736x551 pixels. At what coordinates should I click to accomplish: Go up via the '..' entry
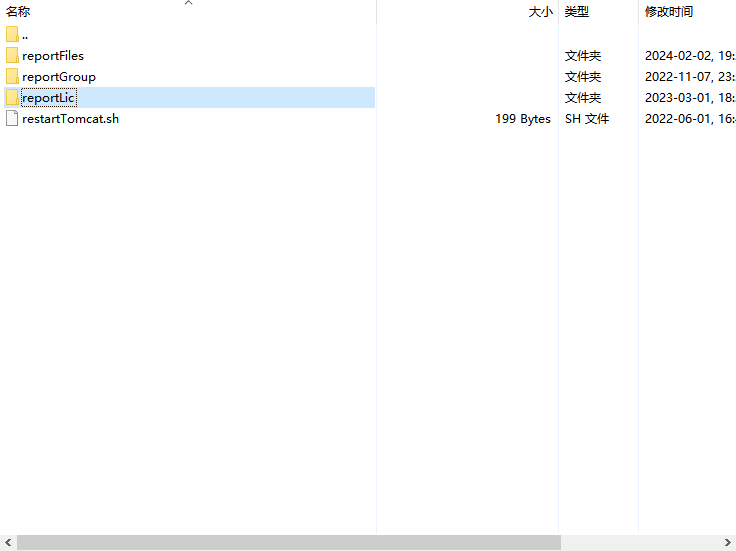coord(25,35)
